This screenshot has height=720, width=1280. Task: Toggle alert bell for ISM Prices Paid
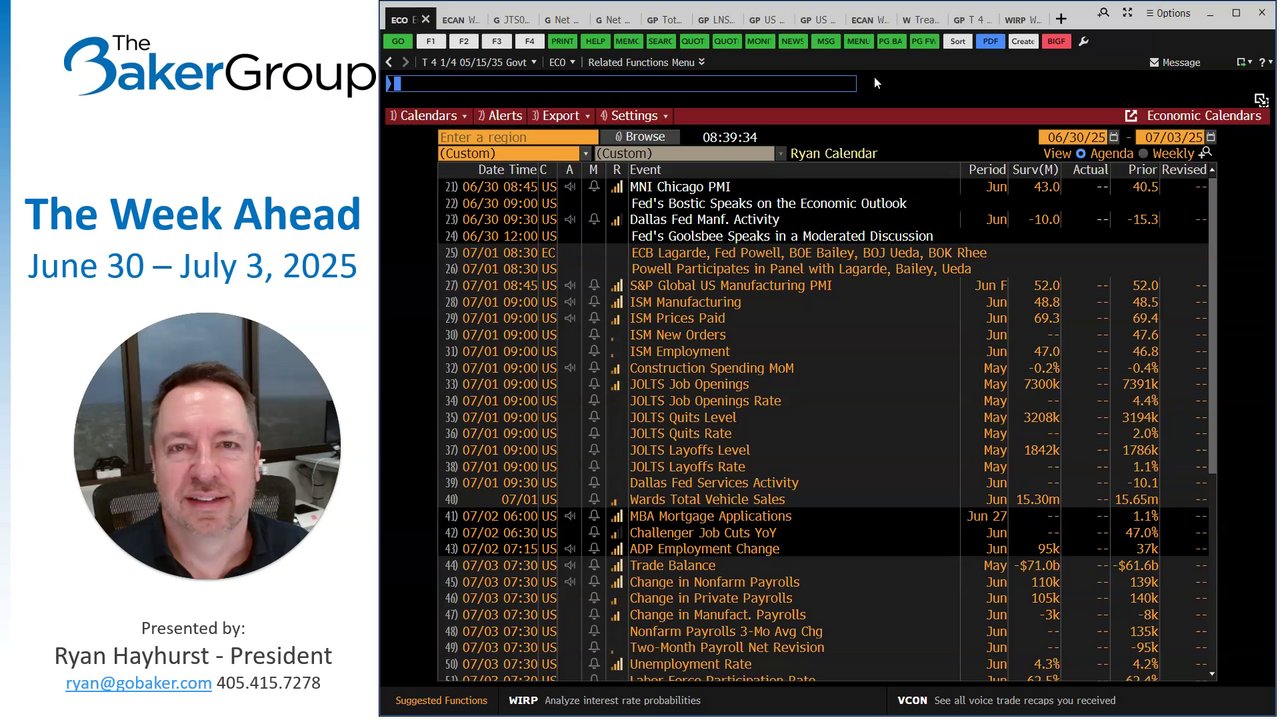[x=594, y=319]
